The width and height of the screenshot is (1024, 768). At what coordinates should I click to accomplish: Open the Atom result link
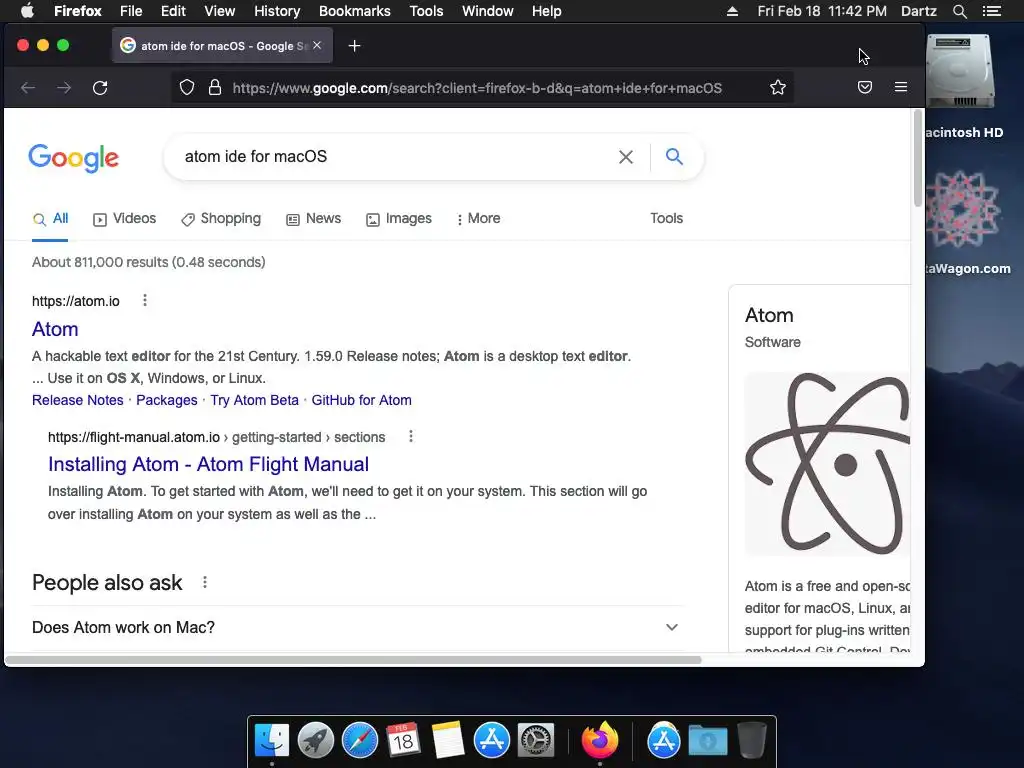55,329
